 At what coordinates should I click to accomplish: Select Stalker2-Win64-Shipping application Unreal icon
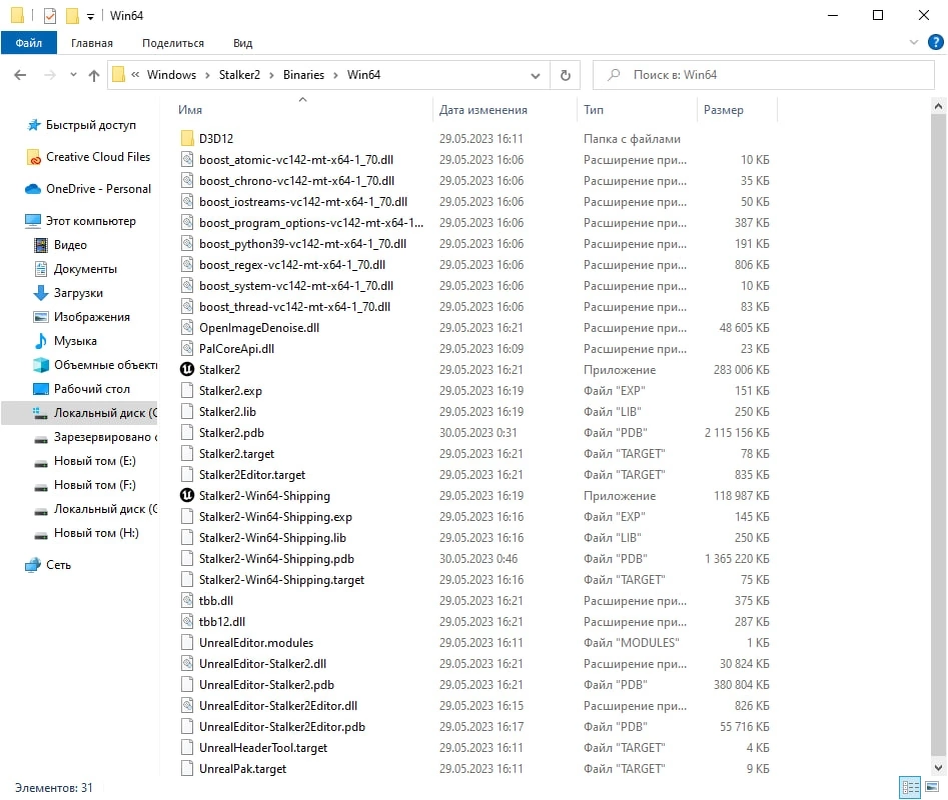tap(187, 496)
